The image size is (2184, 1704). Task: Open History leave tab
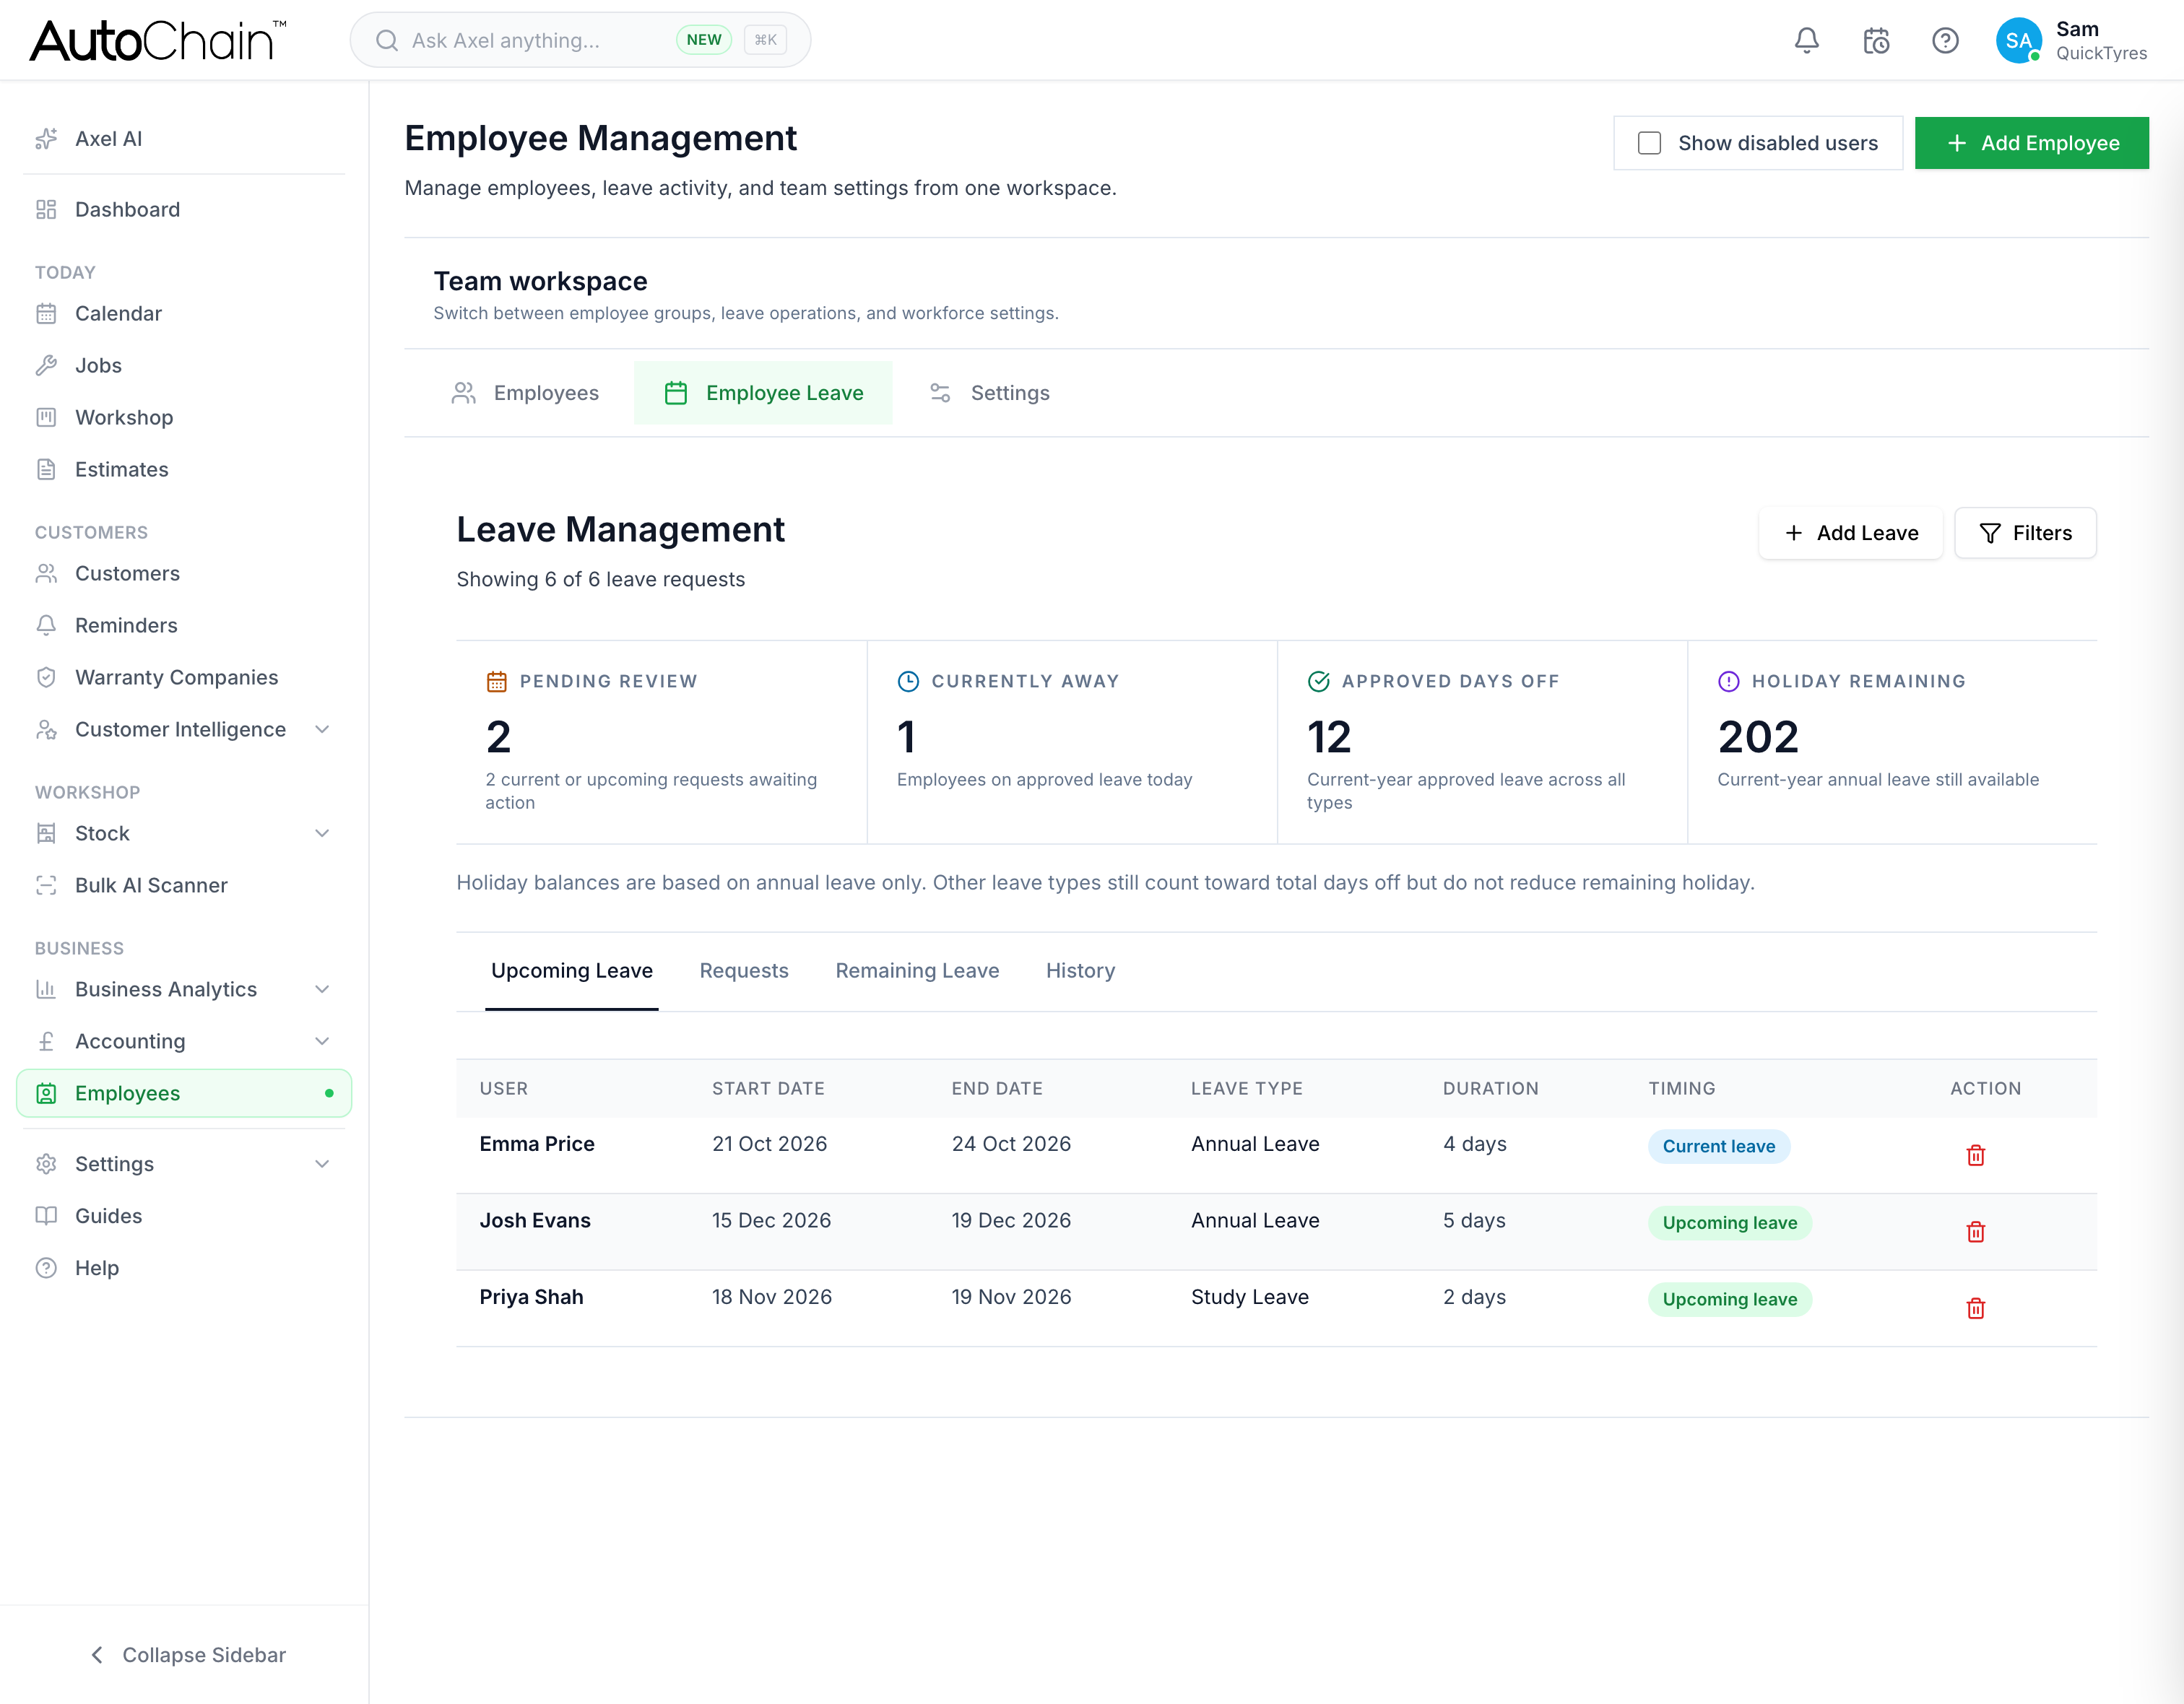click(x=1080, y=970)
